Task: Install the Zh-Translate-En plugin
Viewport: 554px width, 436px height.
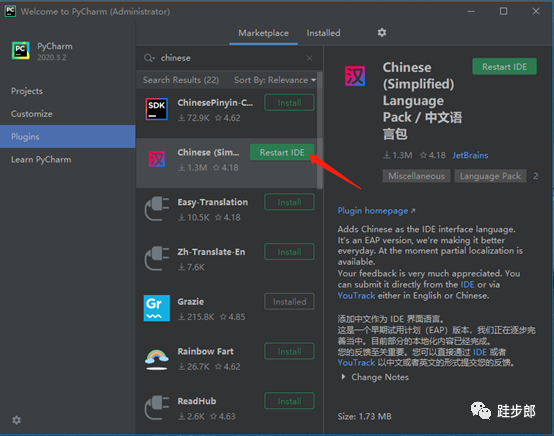Action: coord(289,252)
